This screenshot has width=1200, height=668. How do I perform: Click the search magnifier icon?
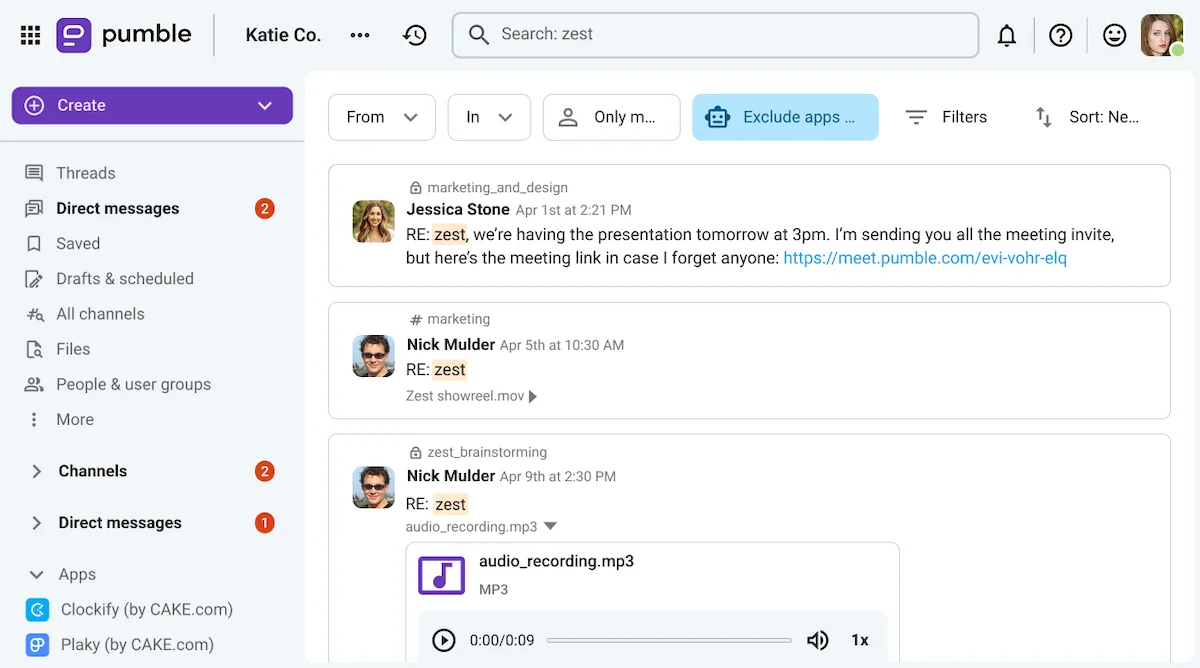pos(479,35)
